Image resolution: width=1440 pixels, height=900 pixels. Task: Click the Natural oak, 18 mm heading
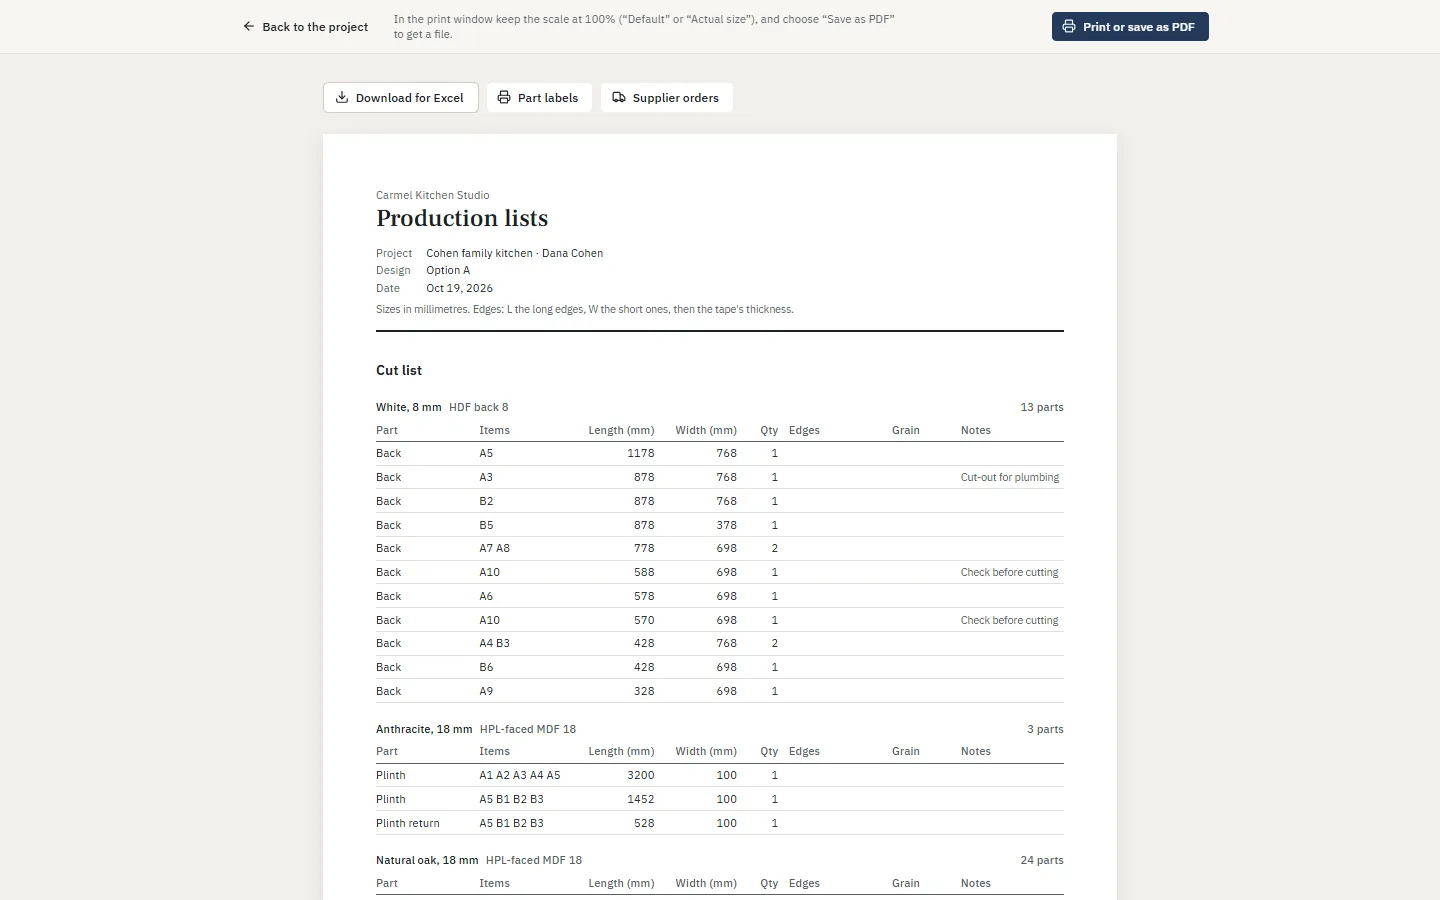point(427,860)
